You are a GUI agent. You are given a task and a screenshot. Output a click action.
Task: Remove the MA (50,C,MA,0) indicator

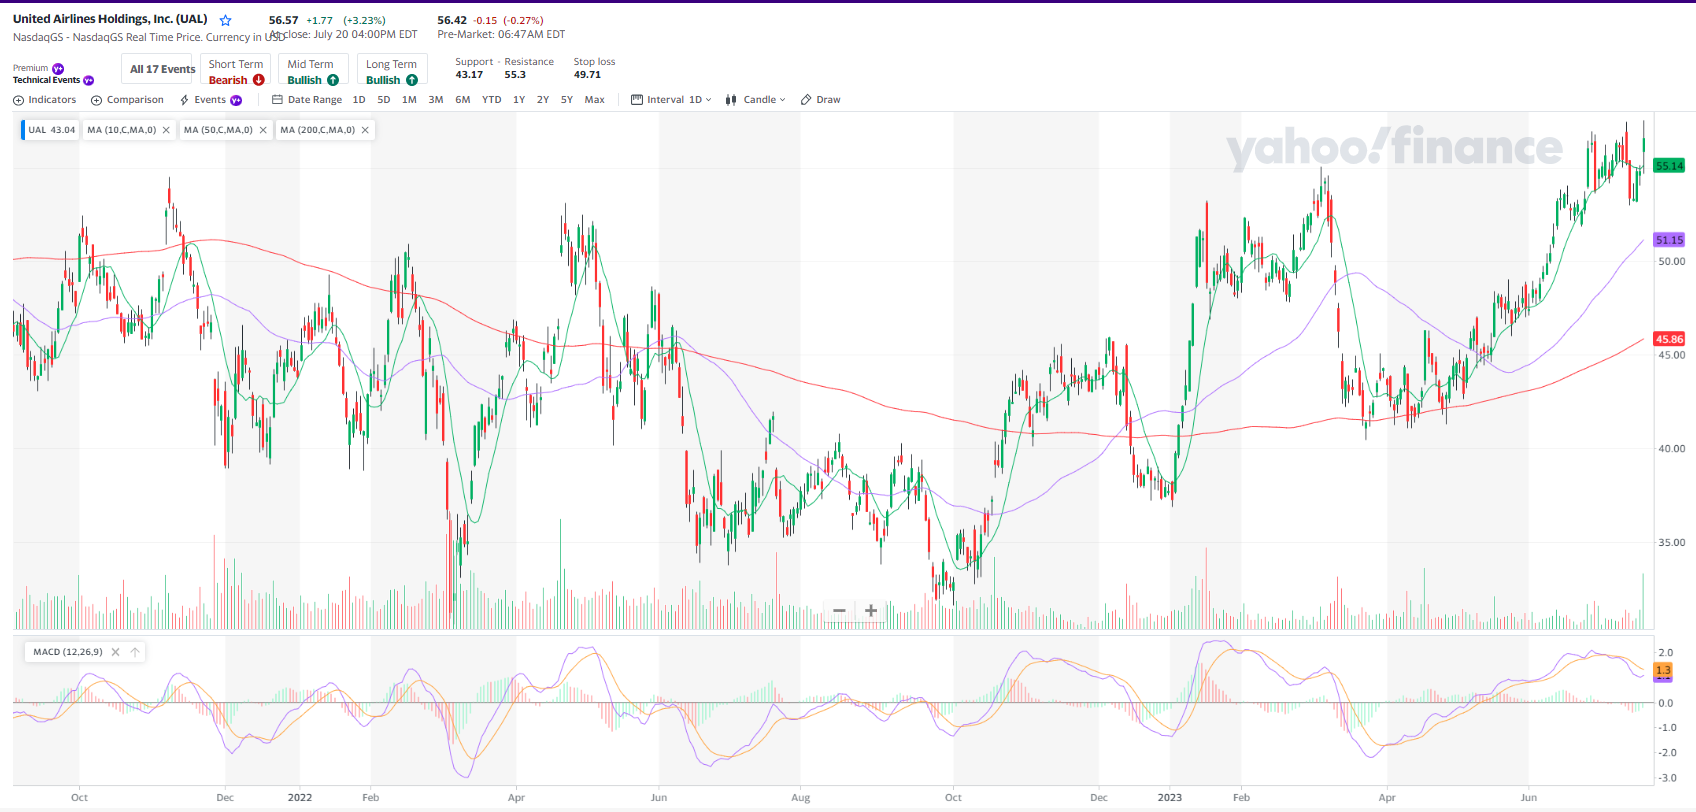coord(263,130)
